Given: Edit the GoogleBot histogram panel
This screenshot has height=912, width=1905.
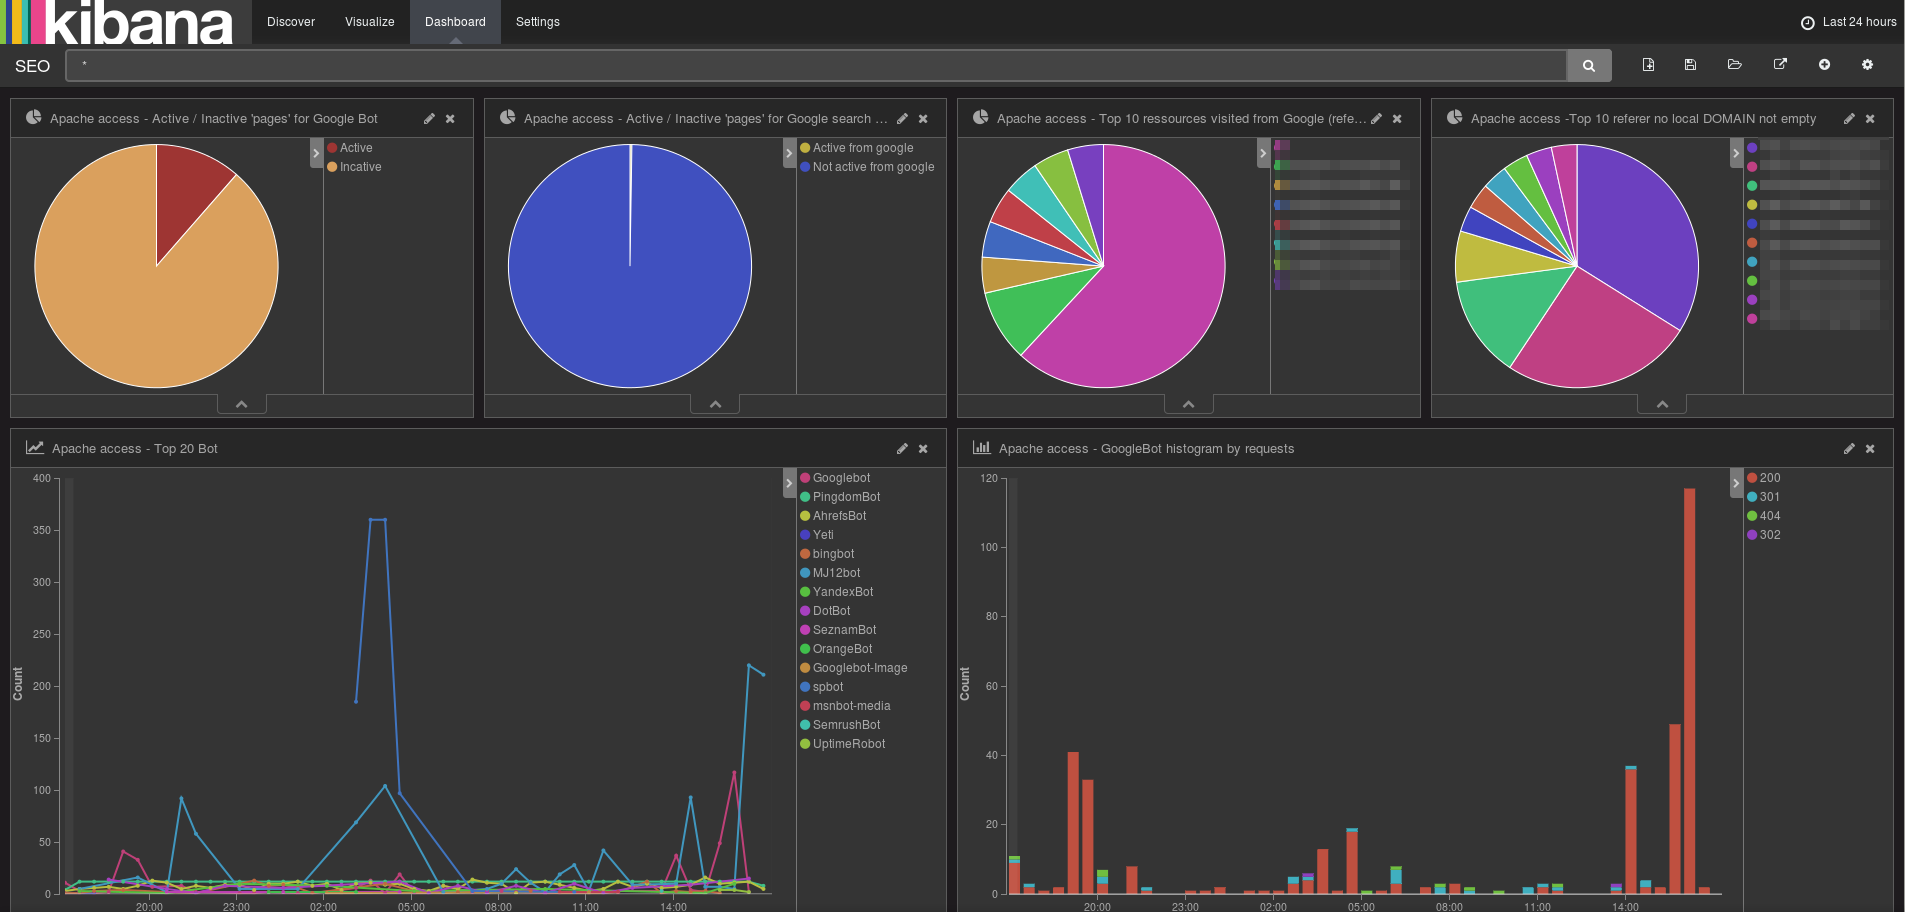Looking at the screenshot, I should tap(1849, 448).
